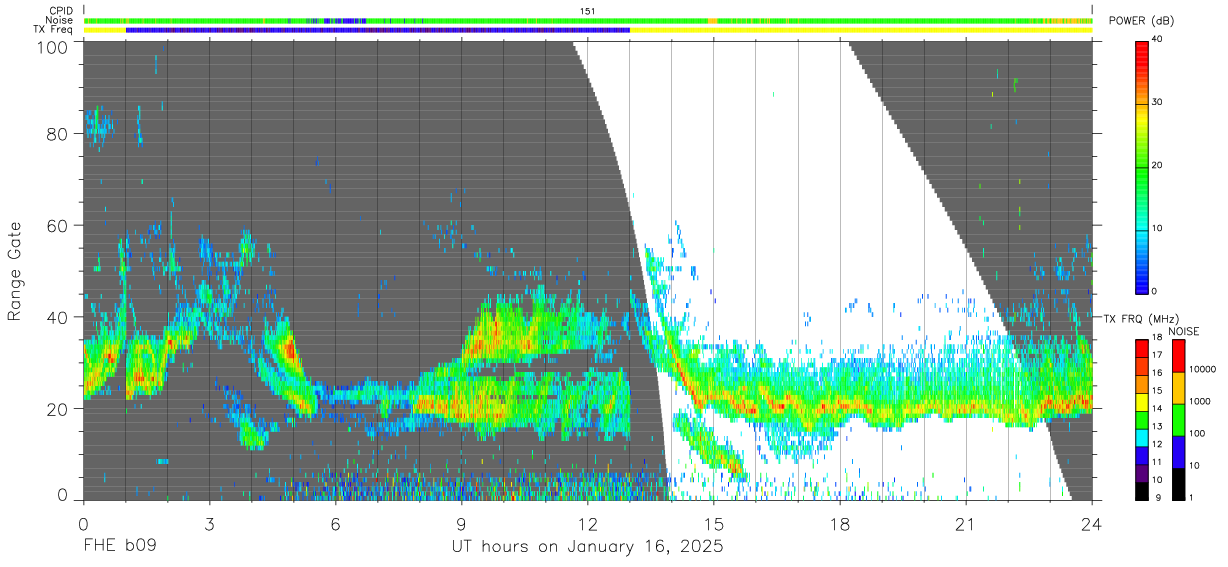This screenshot has width=1228, height=567.
Task: Click the 1000 noise legend label
Action: pos(1198,401)
